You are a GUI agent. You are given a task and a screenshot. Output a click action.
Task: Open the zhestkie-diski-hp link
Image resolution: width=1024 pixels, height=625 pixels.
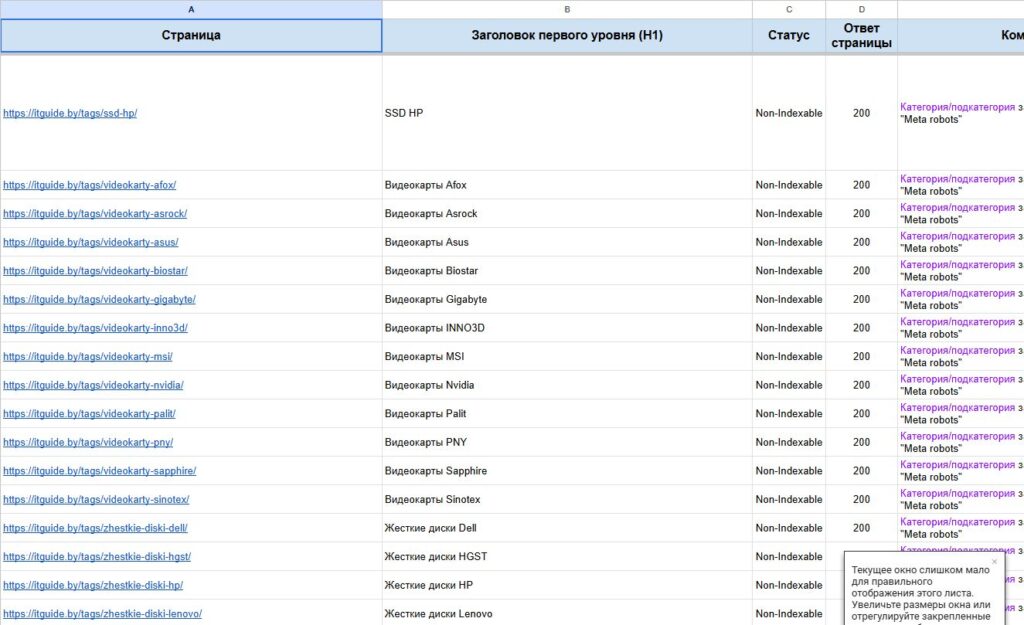93,586
